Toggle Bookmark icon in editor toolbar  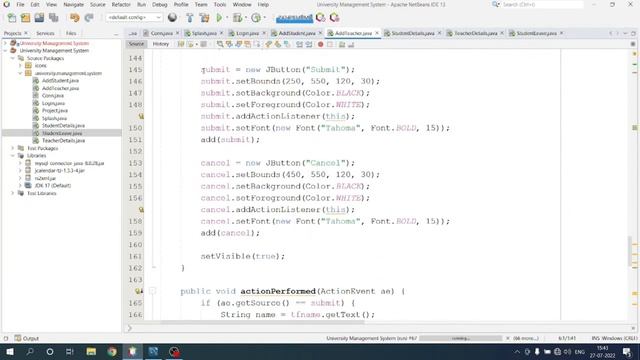pyautogui.click(x=287, y=44)
